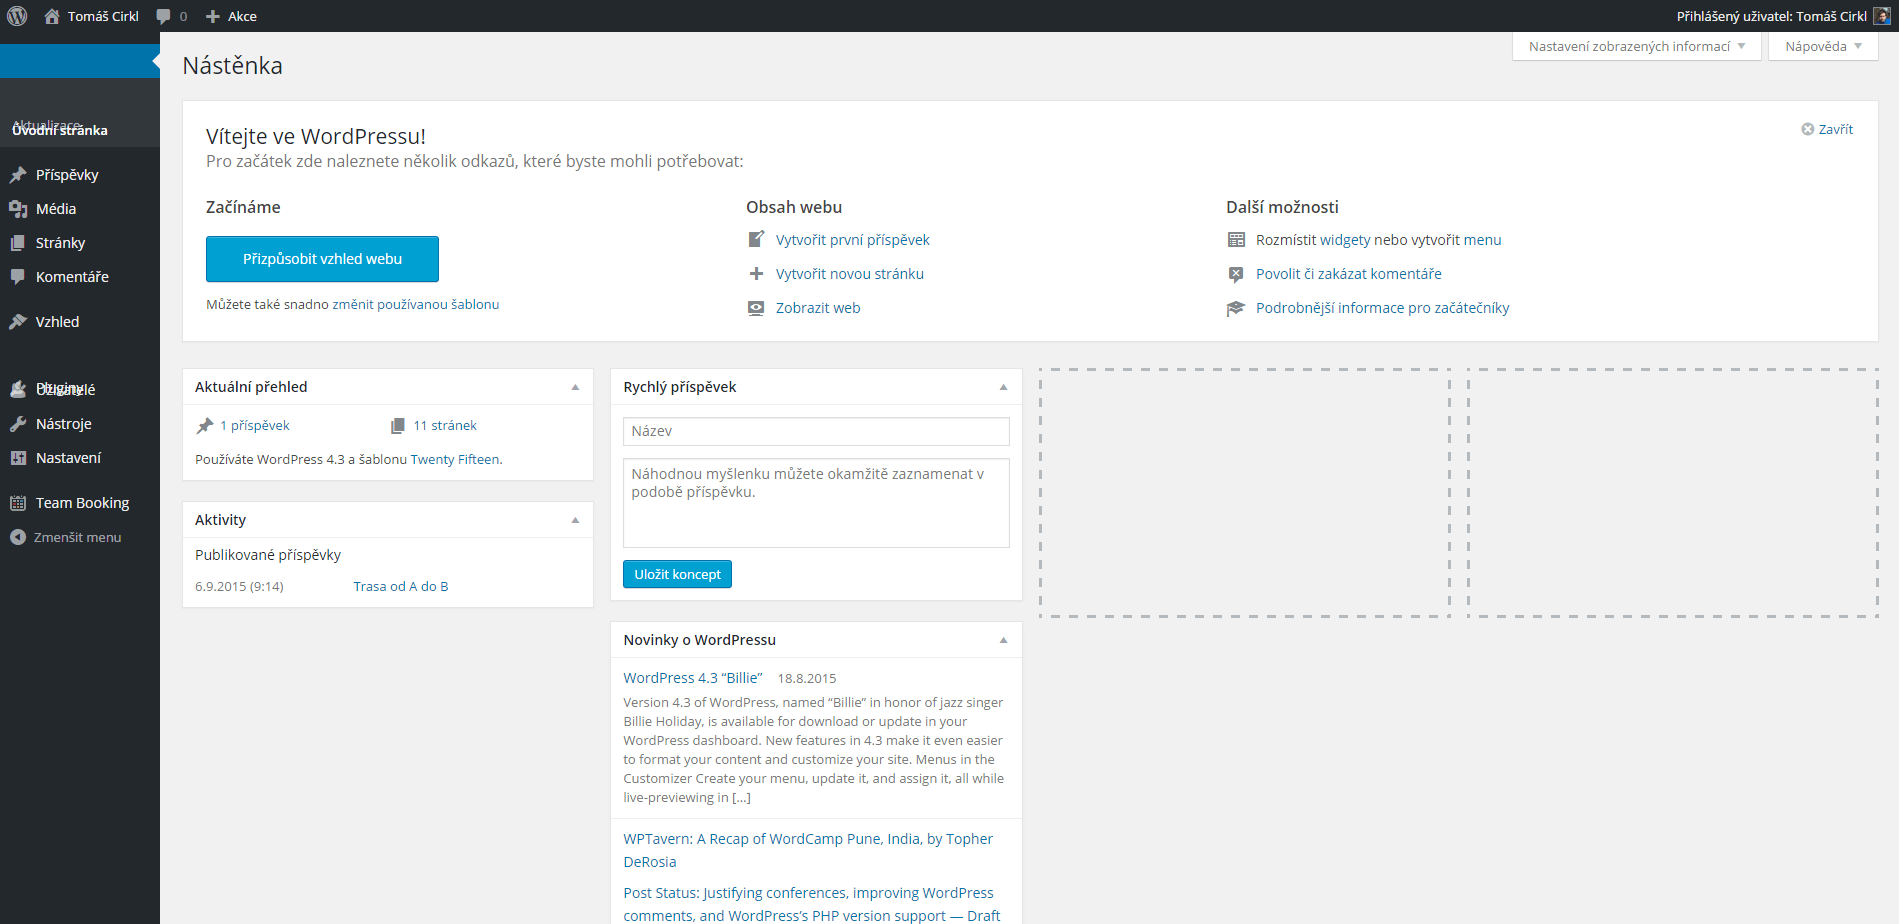Screen dimensions: 1899x924
Task: Open Podrobnější informace pro začátečníky link
Action: (x=1383, y=308)
